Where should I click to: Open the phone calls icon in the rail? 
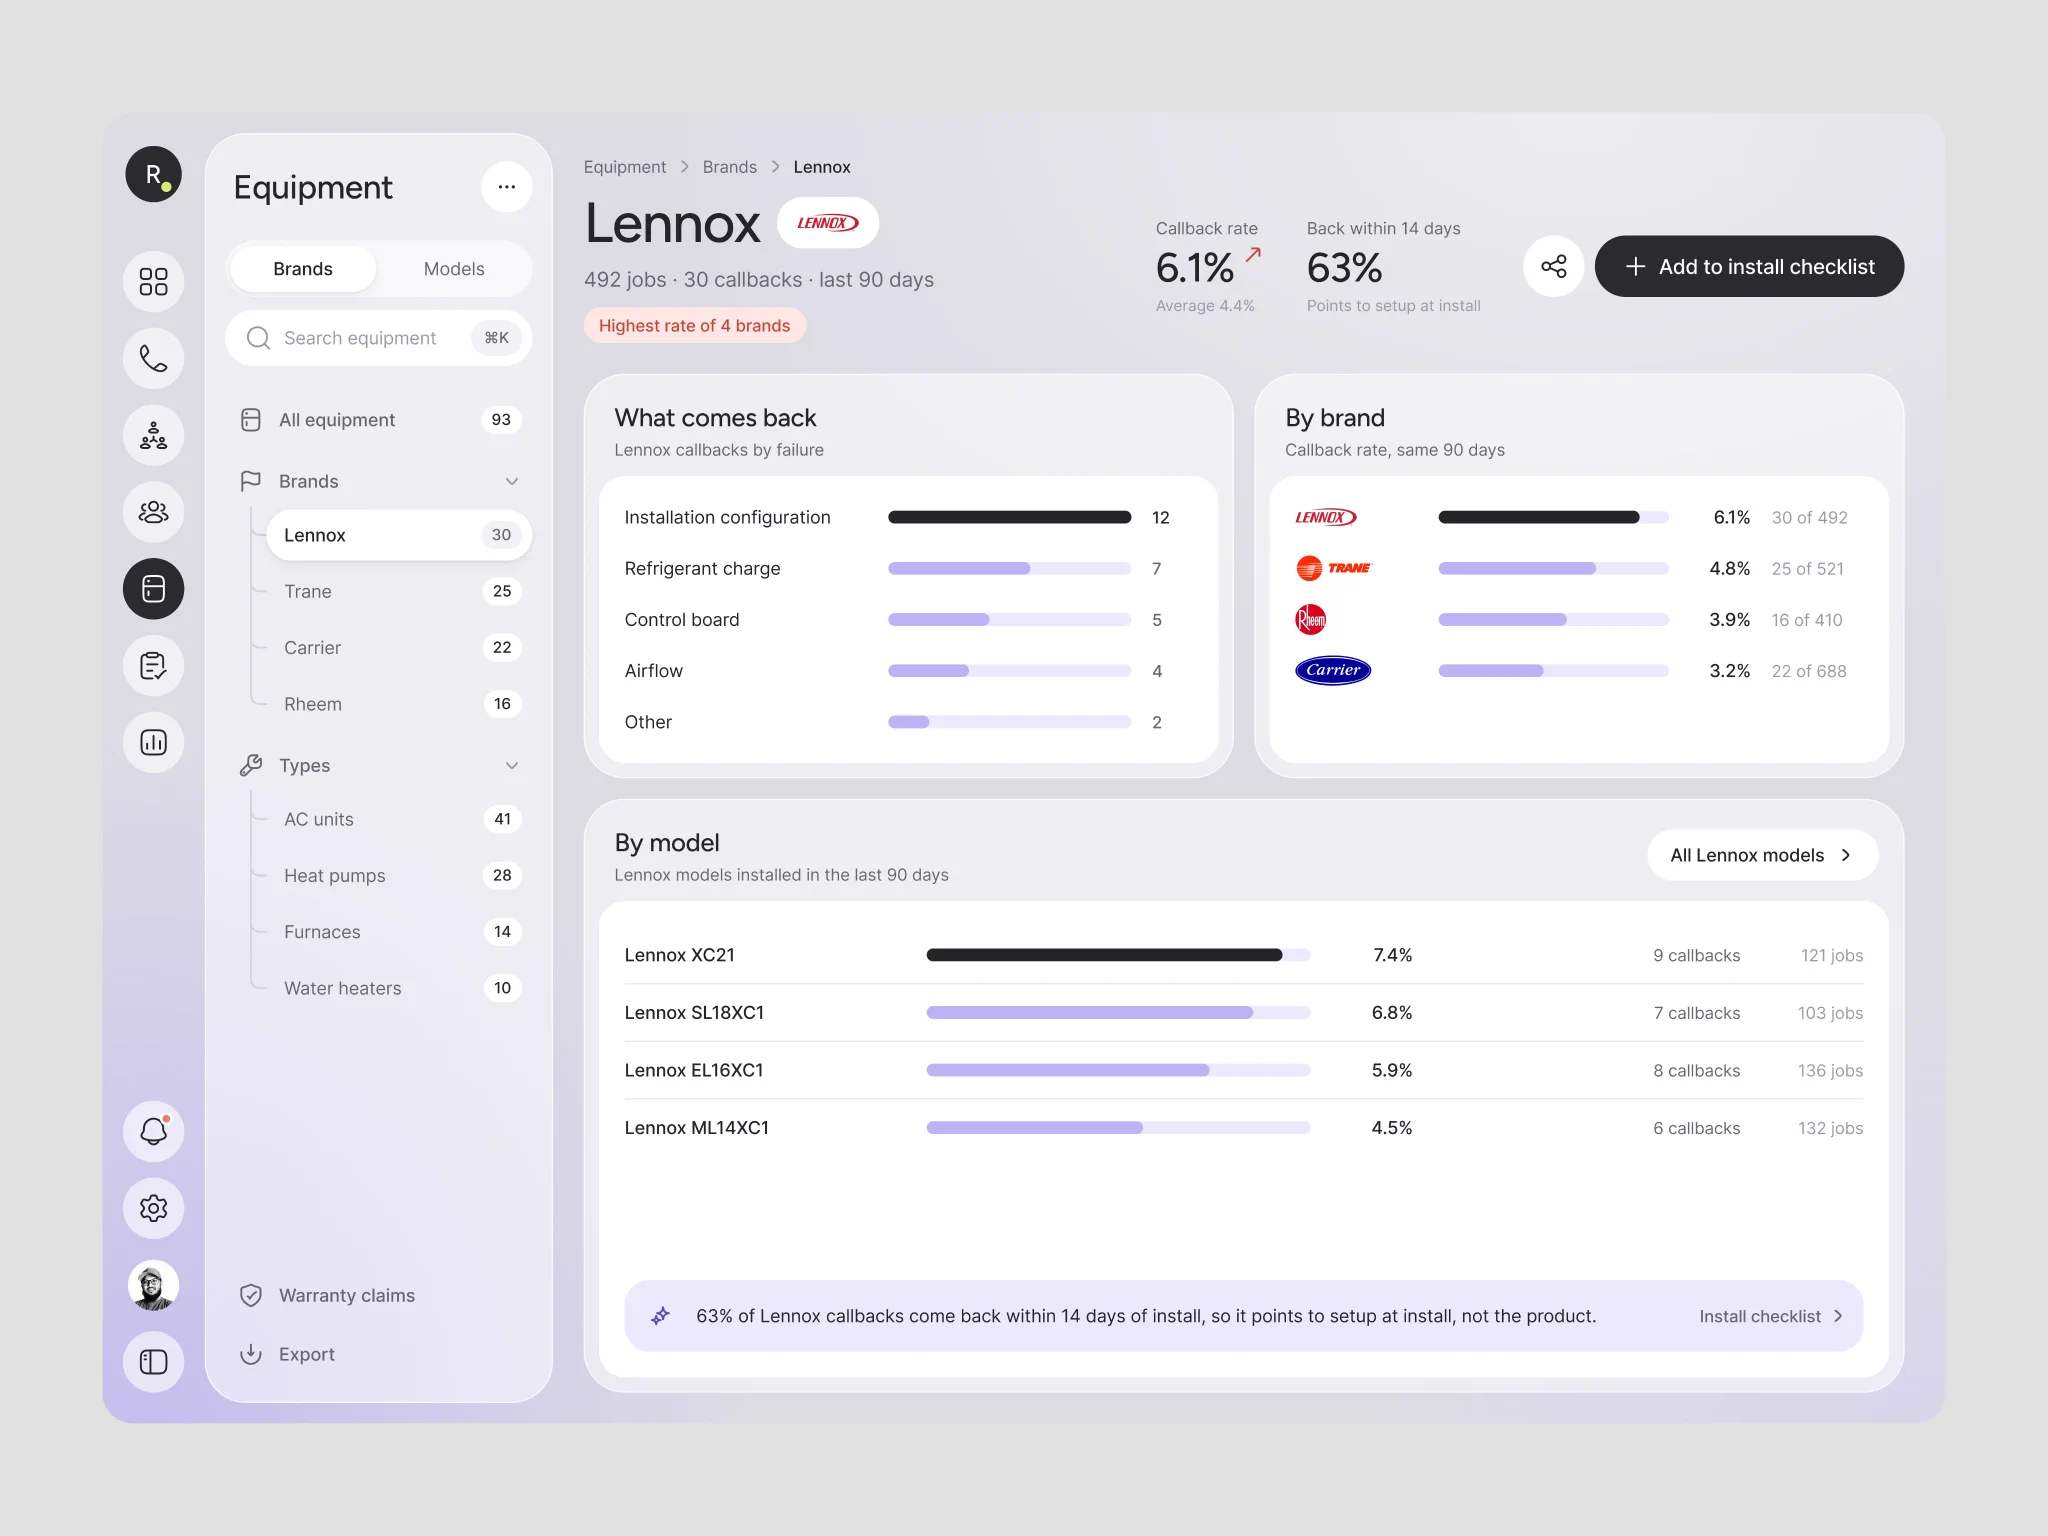(153, 358)
